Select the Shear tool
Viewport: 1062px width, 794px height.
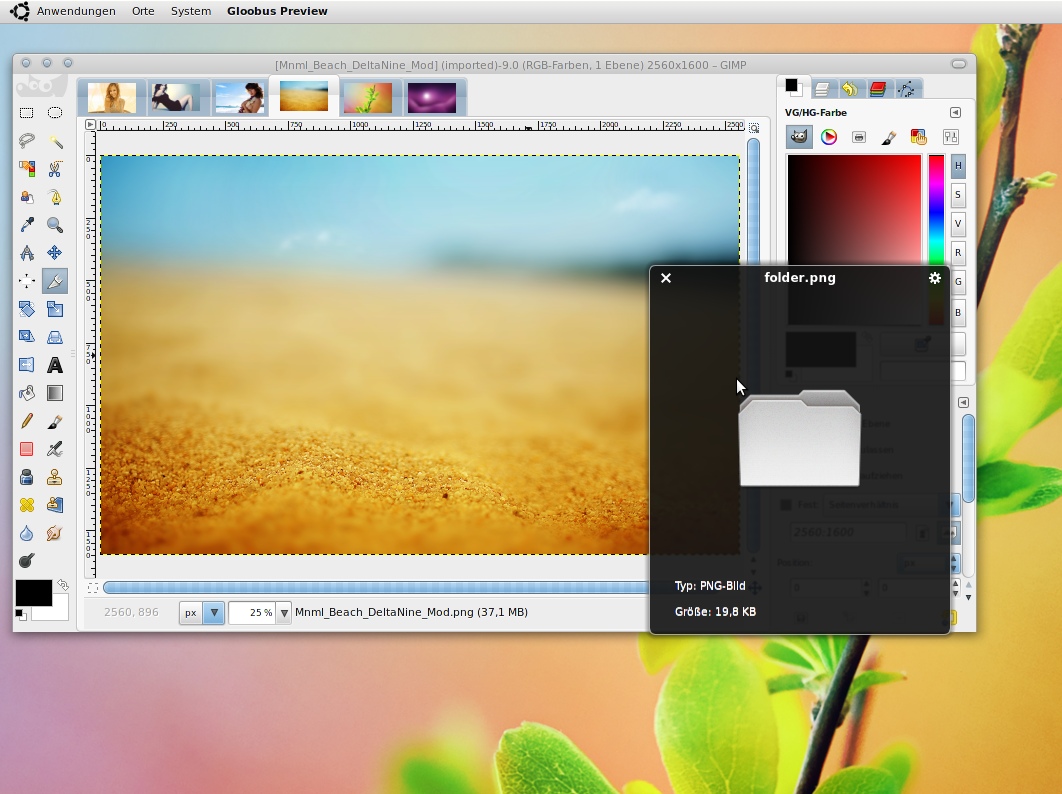26,337
